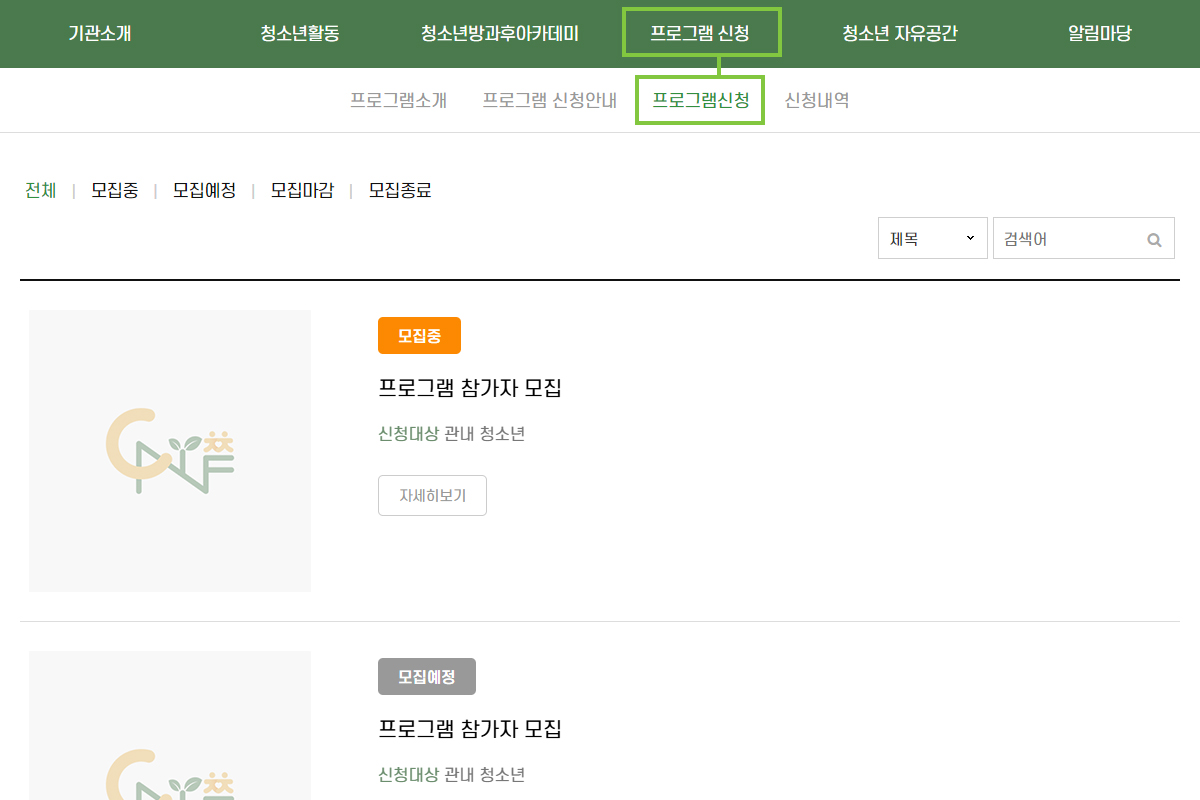Image resolution: width=1200 pixels, height=800 pixels.
Task: Select the 프로그램신청 submenu
Action: click(x=700, y=100)
